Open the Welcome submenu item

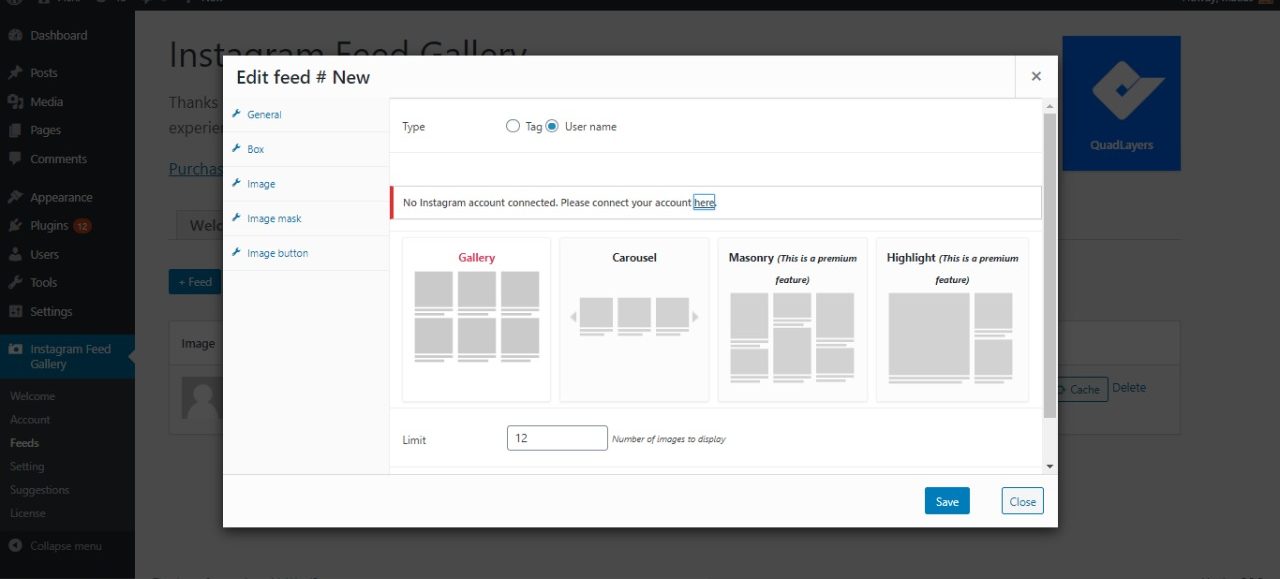(32, 396)
